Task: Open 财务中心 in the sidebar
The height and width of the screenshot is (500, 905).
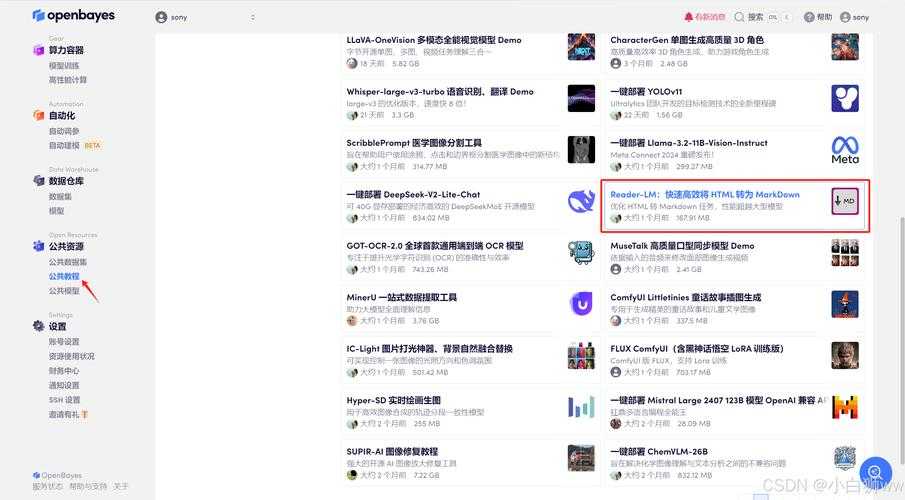Action: click(x=63, y=371)
